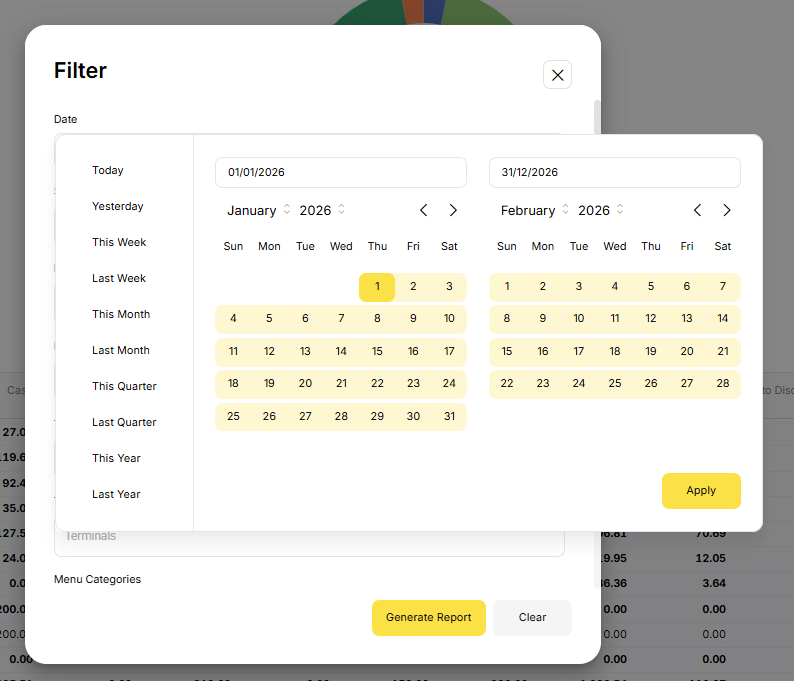Screen dimensions: 794x681
Task: Change the year beside January
Action: coord(322,210)
